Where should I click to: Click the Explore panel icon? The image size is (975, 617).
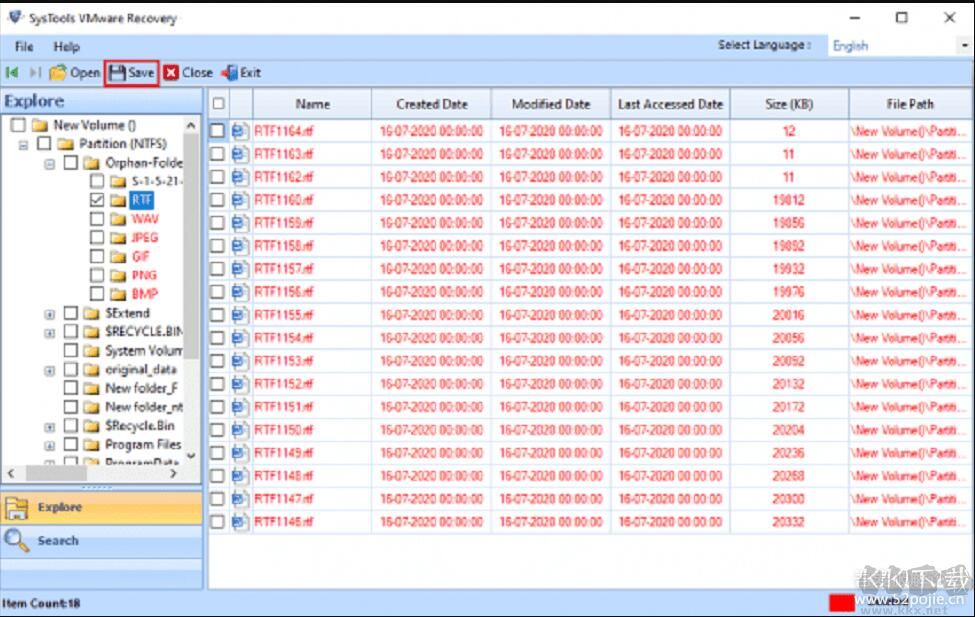pos(18,507)
